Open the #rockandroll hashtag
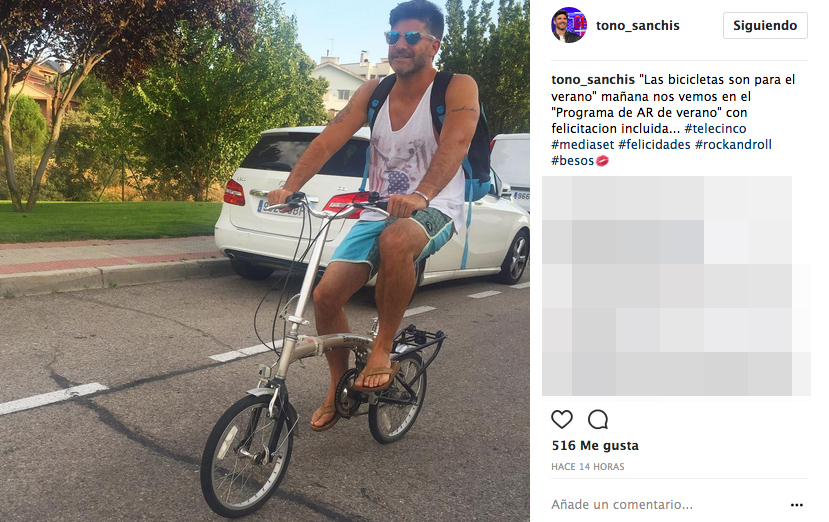The width and height of the screenshot is (829, 522). point(733,144)
